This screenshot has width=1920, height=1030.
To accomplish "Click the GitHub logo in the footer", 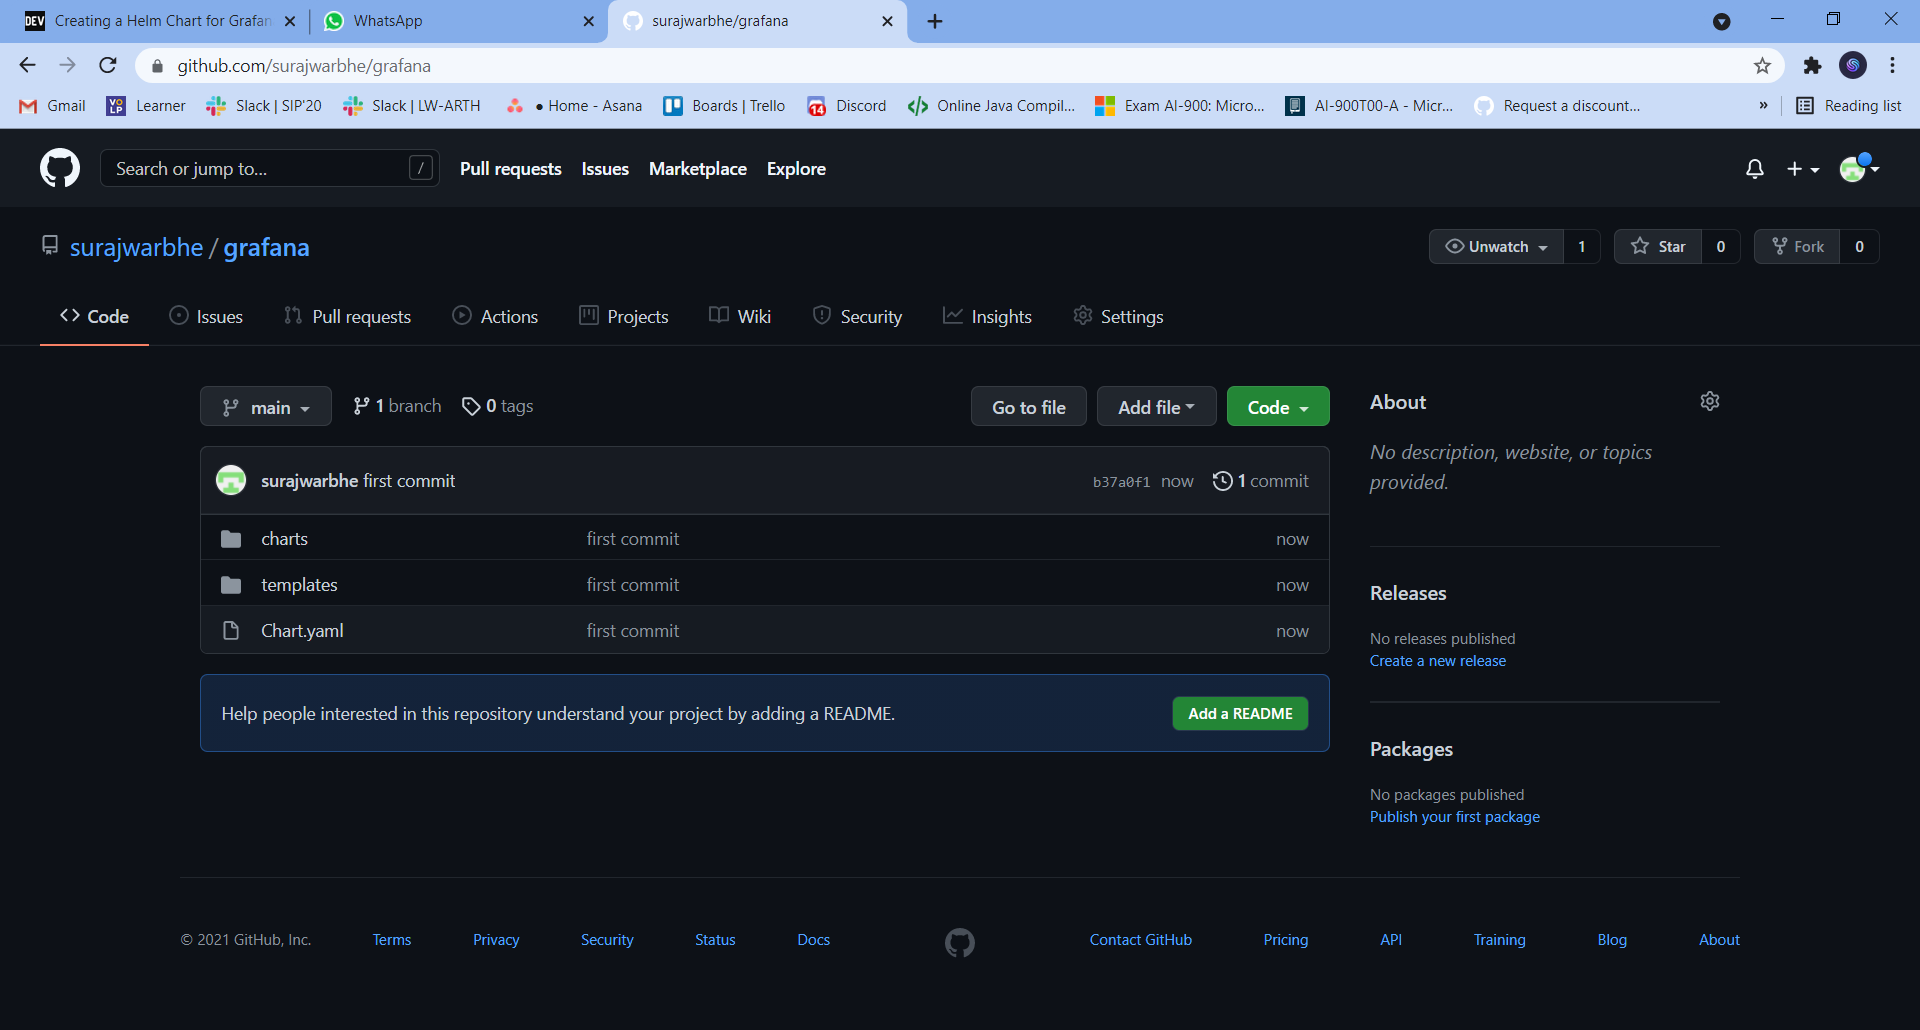I will pyautogui.click(x=959, y=941).
